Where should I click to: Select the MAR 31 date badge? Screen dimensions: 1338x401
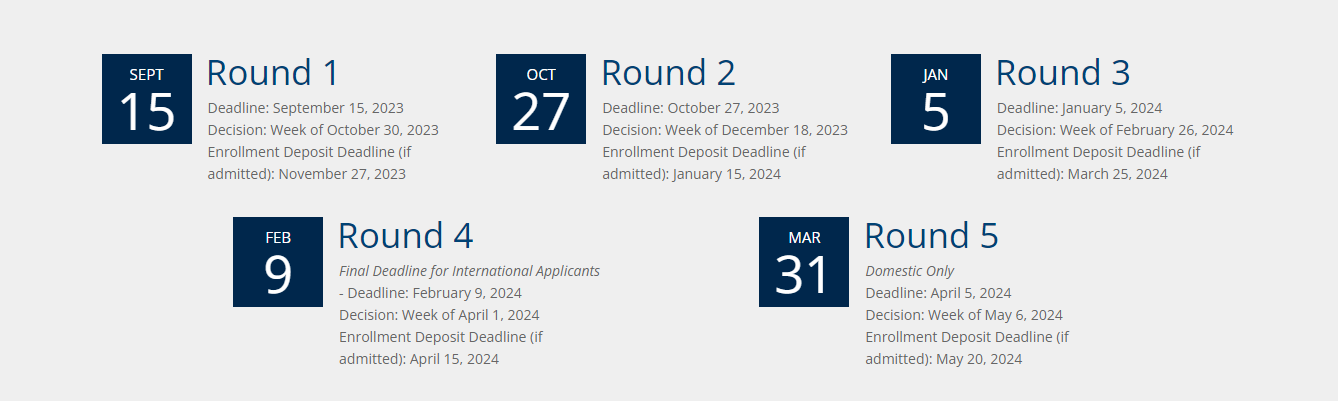(x=804, y=262)
